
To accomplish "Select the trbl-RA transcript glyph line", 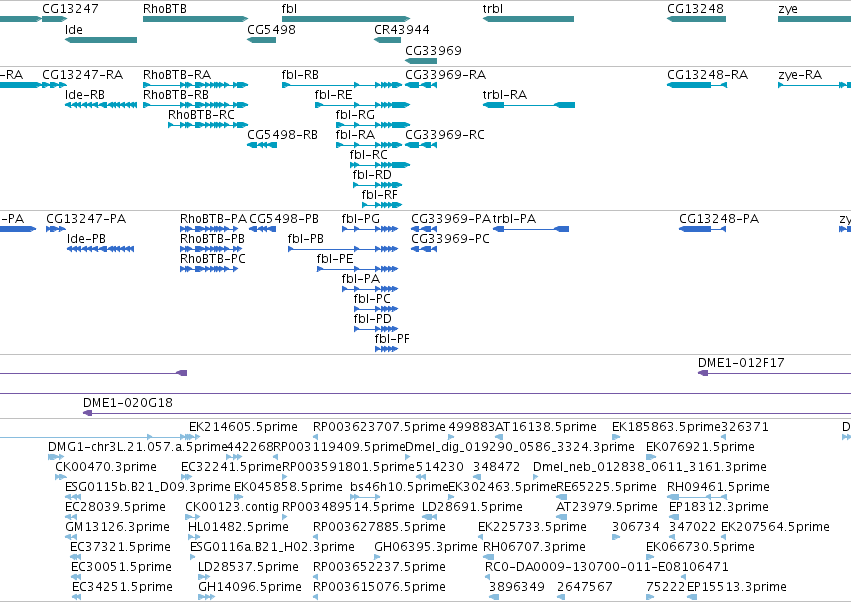I will pyautogui.click(x=529, y=105).
